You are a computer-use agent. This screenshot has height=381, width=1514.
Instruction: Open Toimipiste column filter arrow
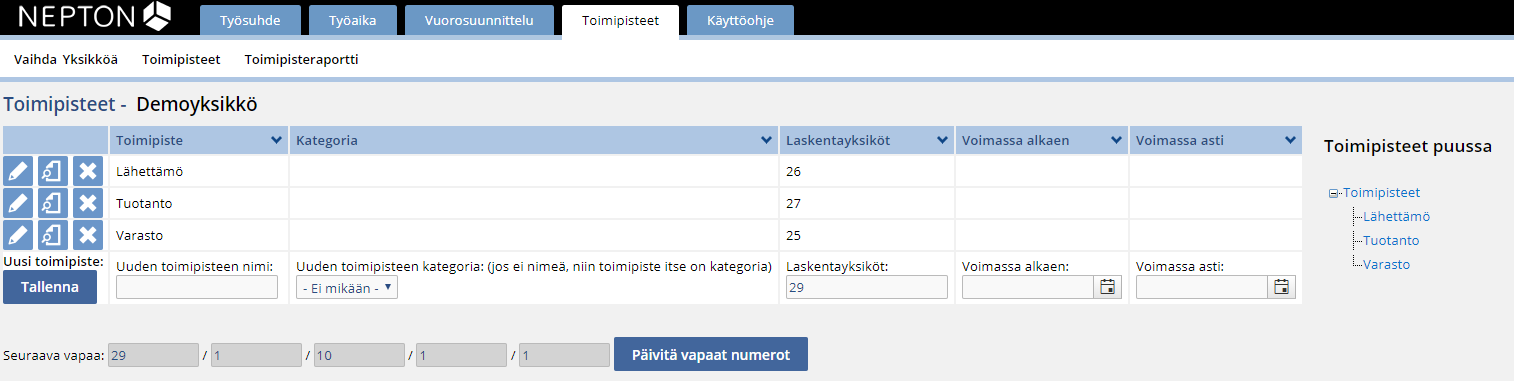[276, 141]
